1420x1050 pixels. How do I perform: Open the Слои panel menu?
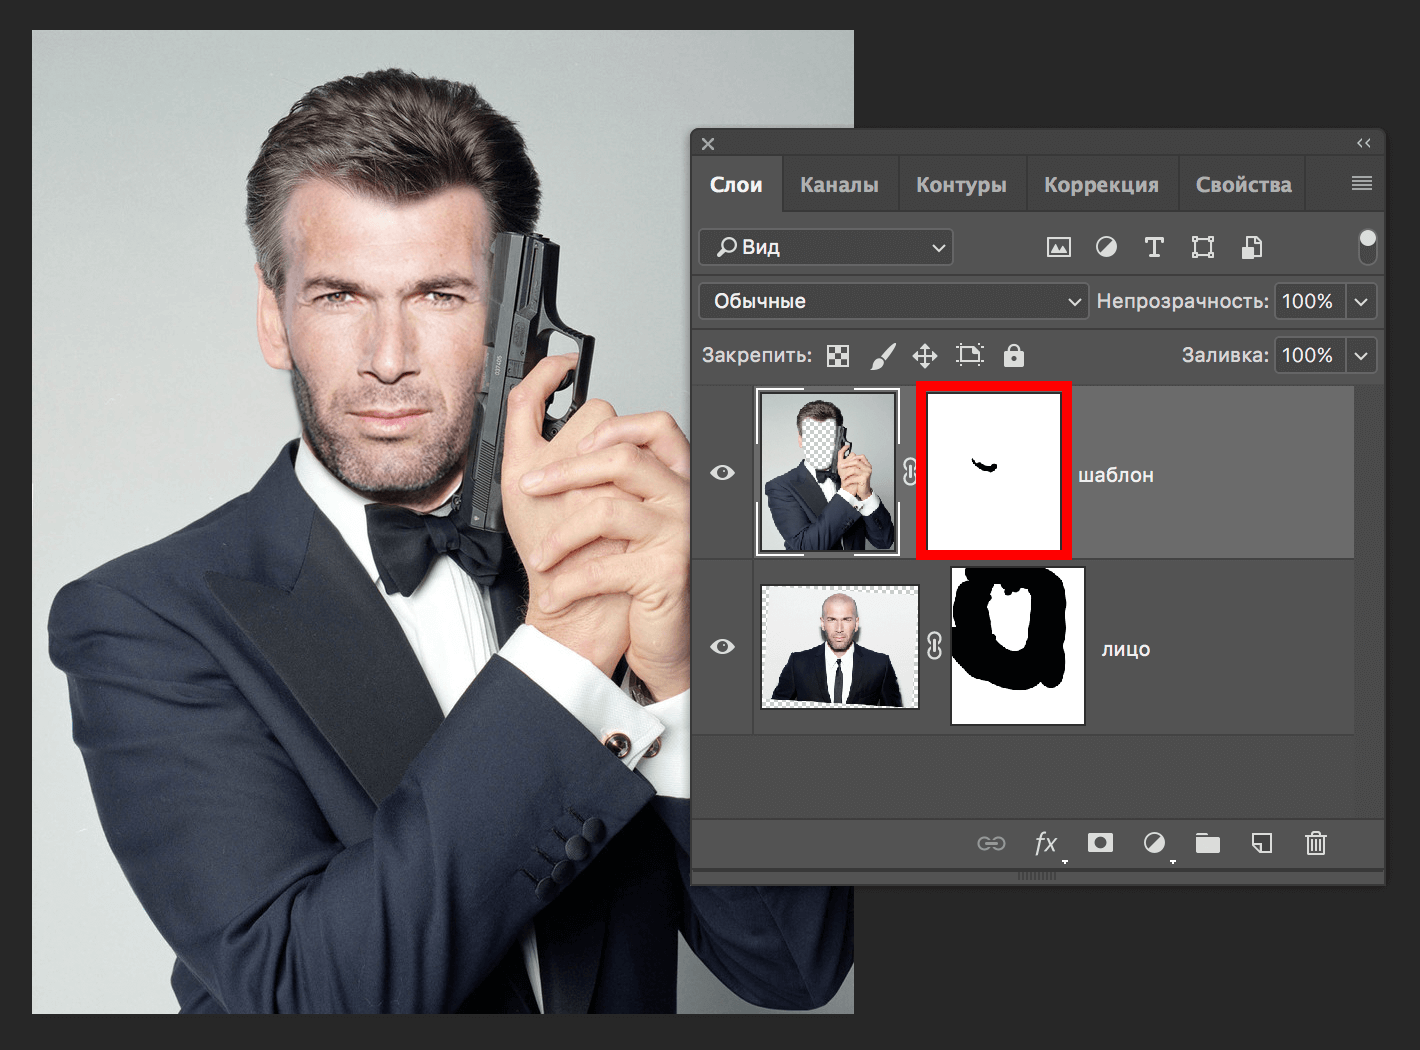click(x=1360, y=183)
